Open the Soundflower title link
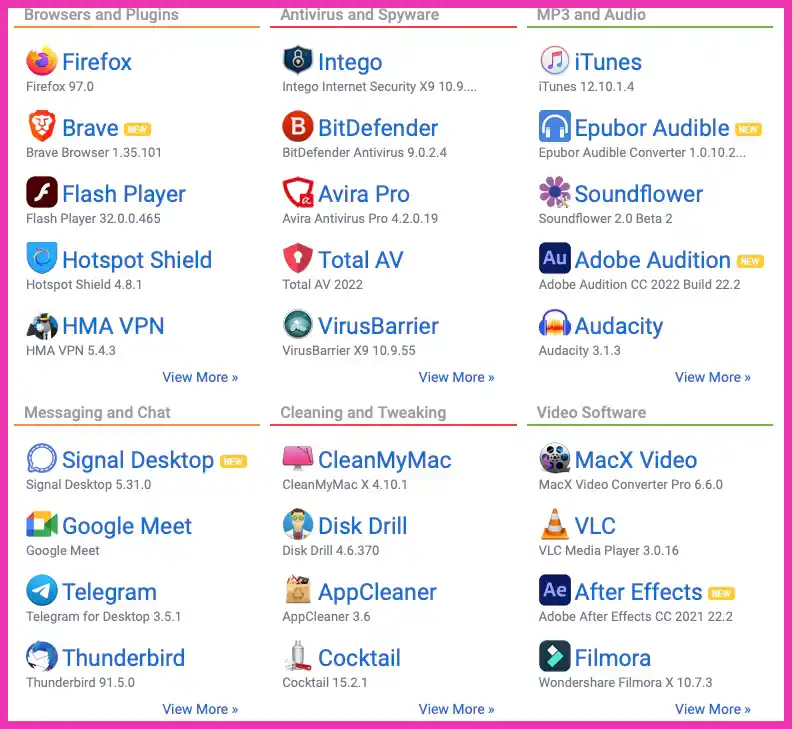Viewport: 792px width, 729px height. point(638,194)
